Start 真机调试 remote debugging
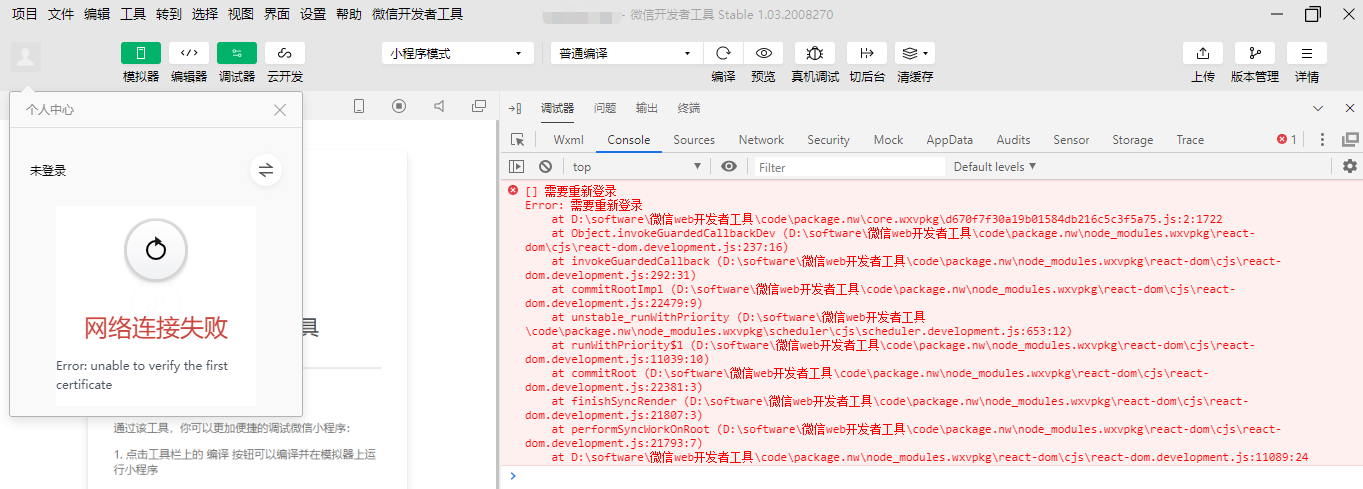 pos(815,53)
